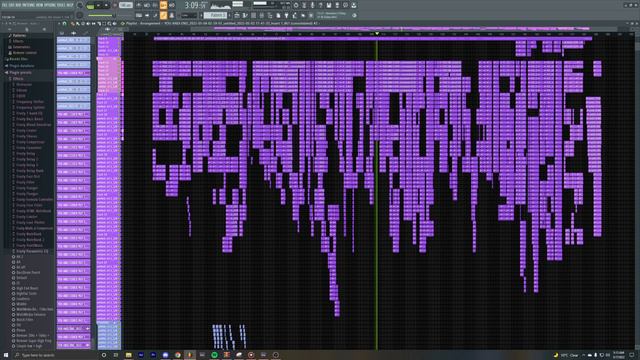Click the Task View taskbar icon
640x360 pixels.
[x=116, y=355]
